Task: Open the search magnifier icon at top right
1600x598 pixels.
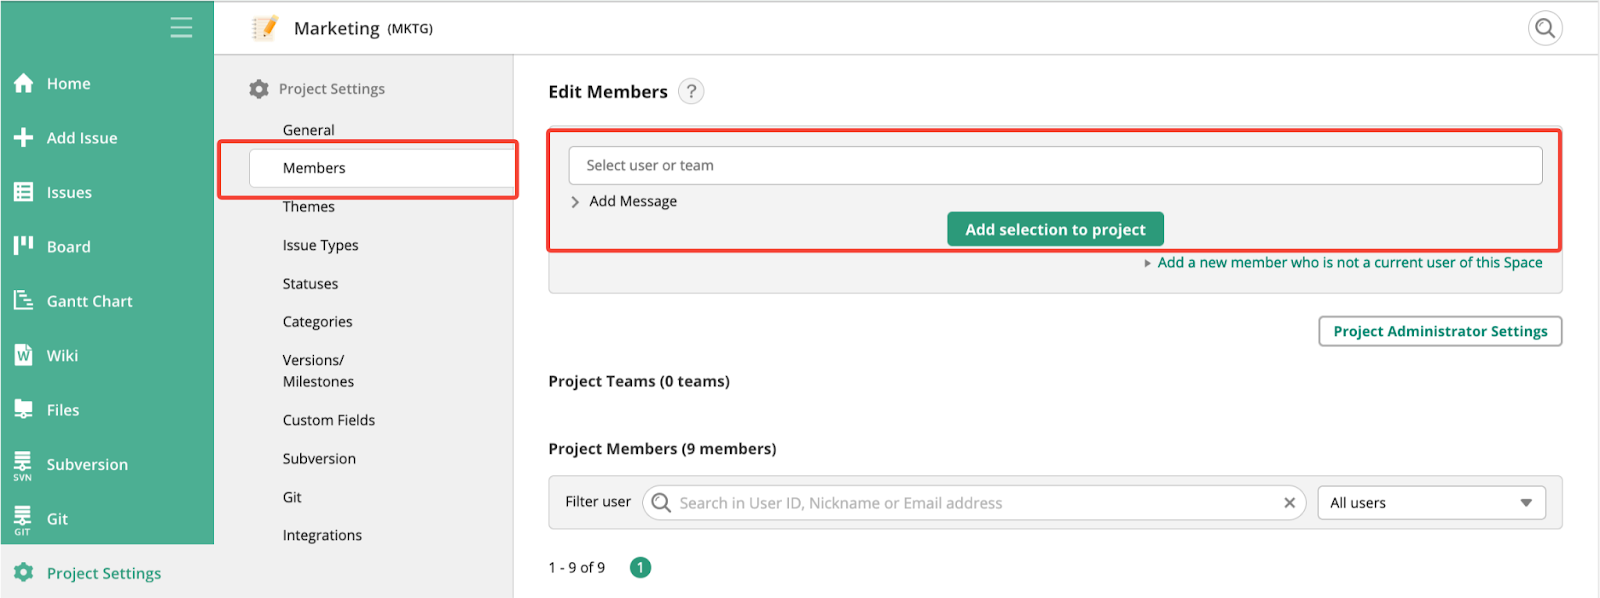Action: (x=1545, y=28)
